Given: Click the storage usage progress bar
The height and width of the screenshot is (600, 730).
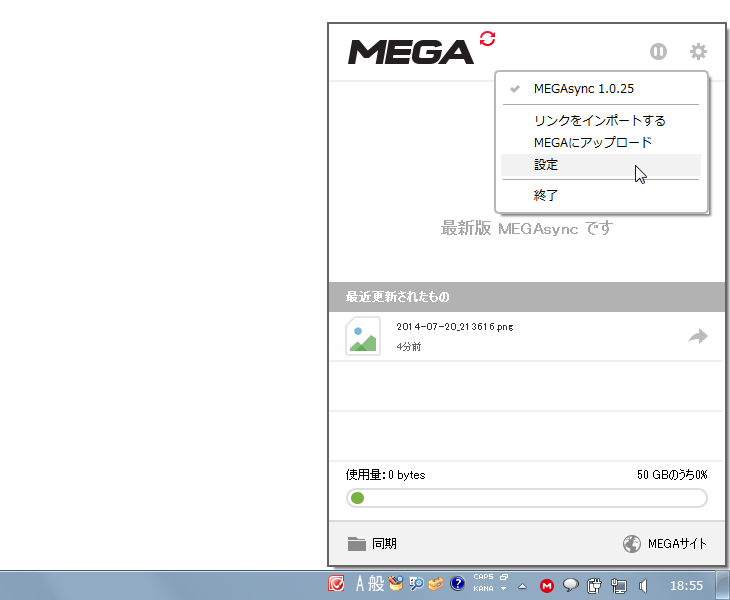Looking at the screenshot, I should coord(527,498).
